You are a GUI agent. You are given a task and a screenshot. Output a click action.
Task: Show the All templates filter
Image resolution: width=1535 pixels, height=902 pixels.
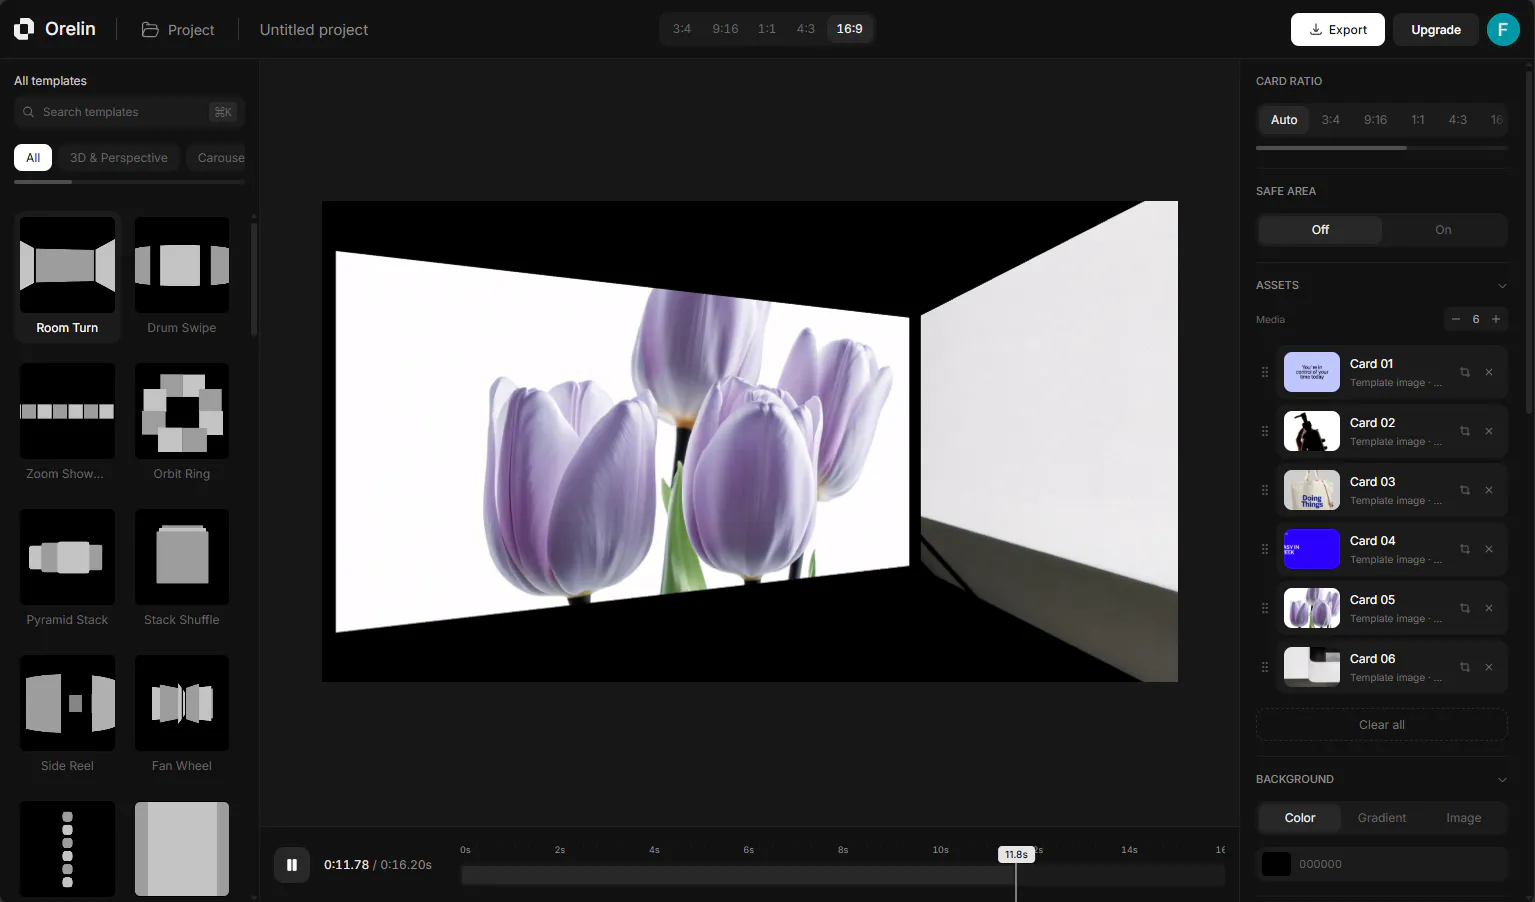click(33, 158)
